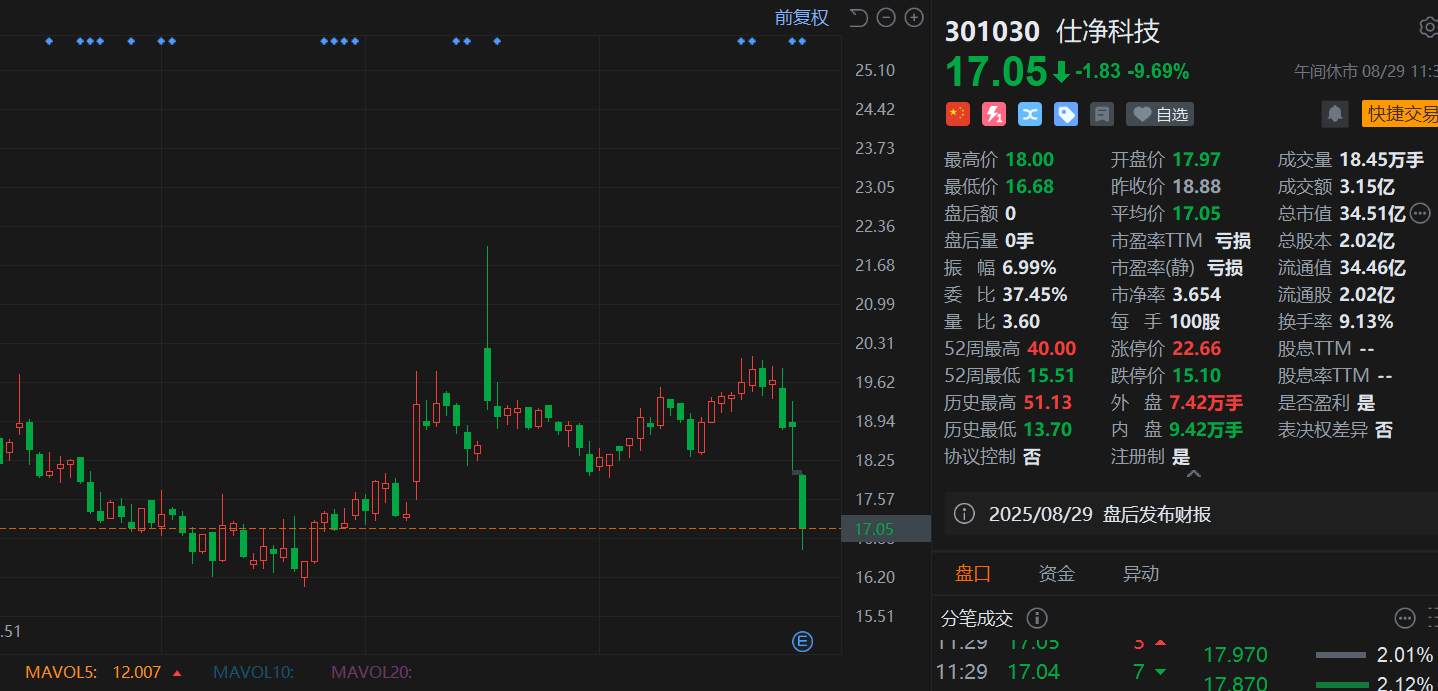Click the 17.970 order book price
This screenshot has width=1438, height=691.
click(1235, 655)
